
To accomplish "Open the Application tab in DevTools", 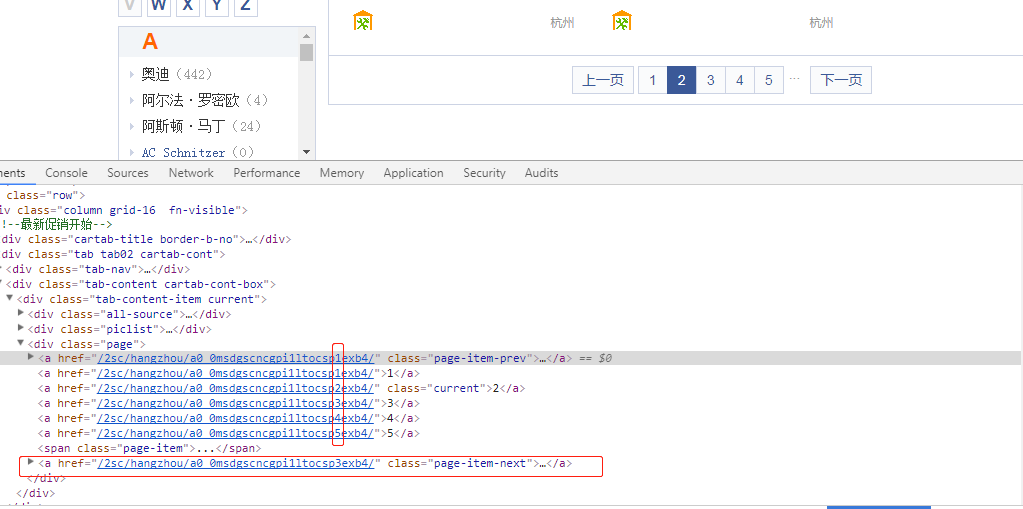I will coord(413,173).
